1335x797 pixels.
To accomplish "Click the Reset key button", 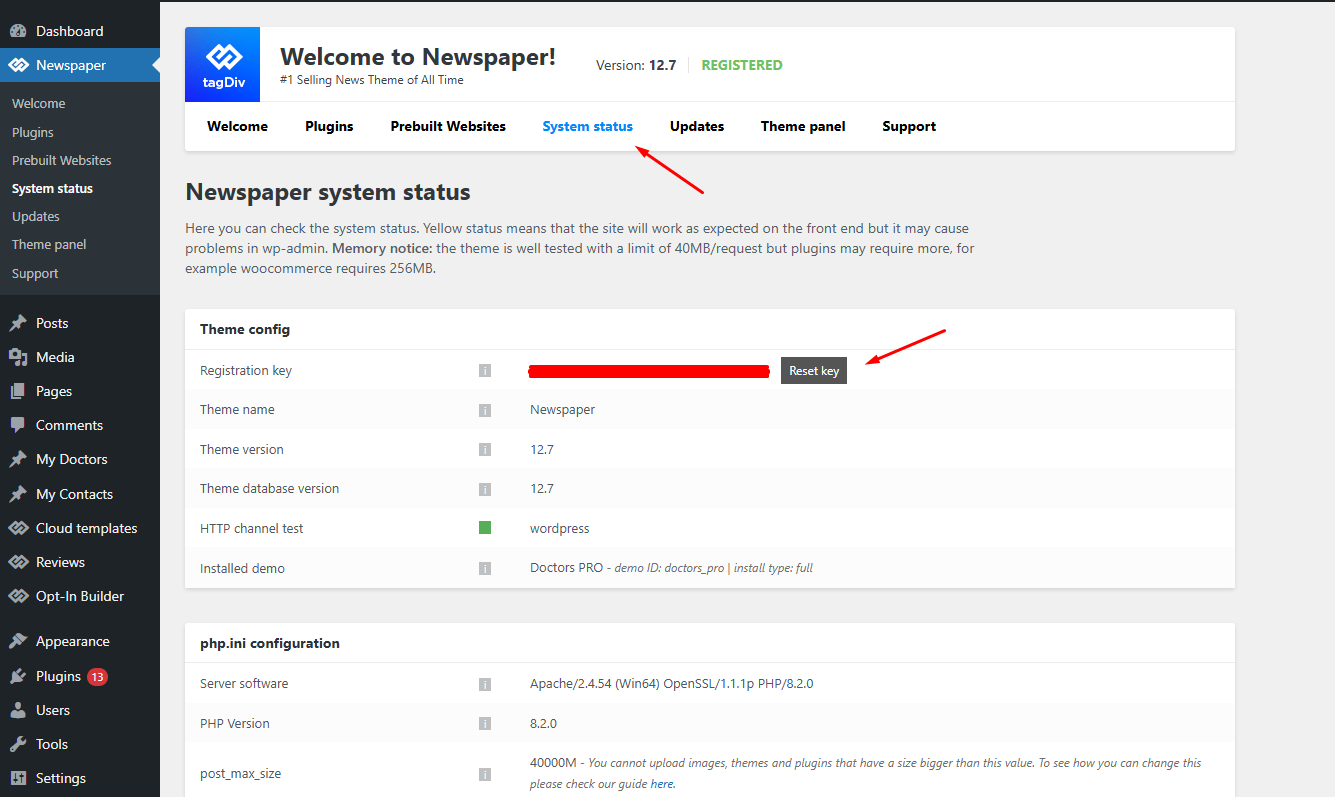I will (x=814, y=370).
